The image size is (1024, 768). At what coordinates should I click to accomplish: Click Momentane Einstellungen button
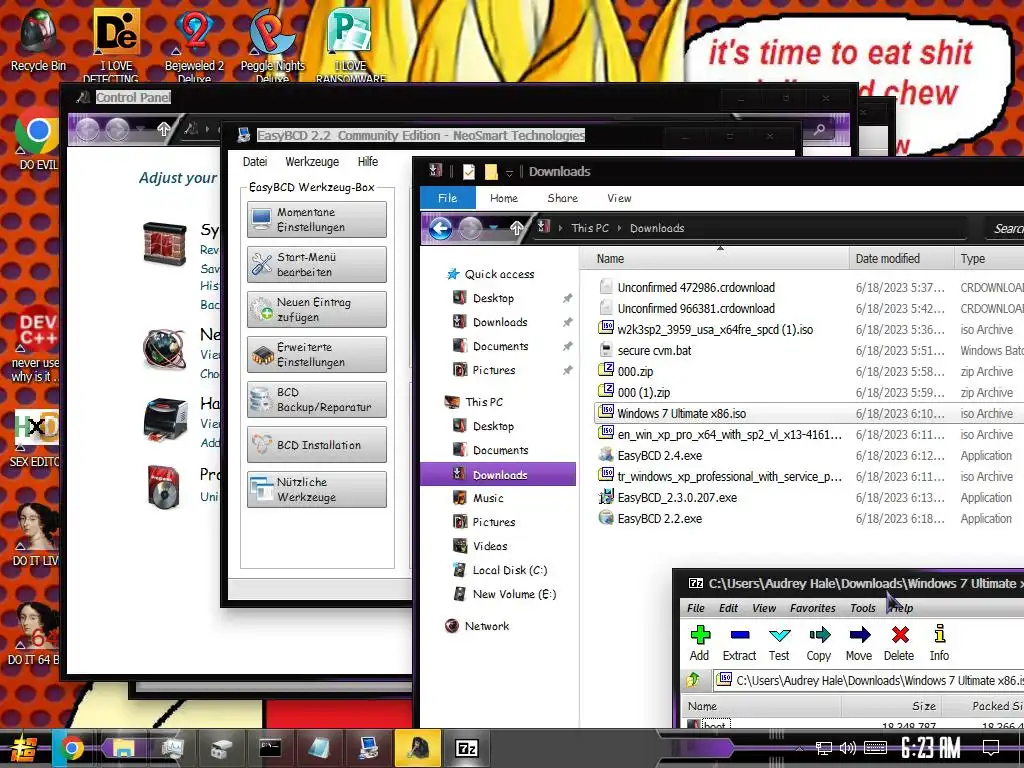click(x=317, y=219)
